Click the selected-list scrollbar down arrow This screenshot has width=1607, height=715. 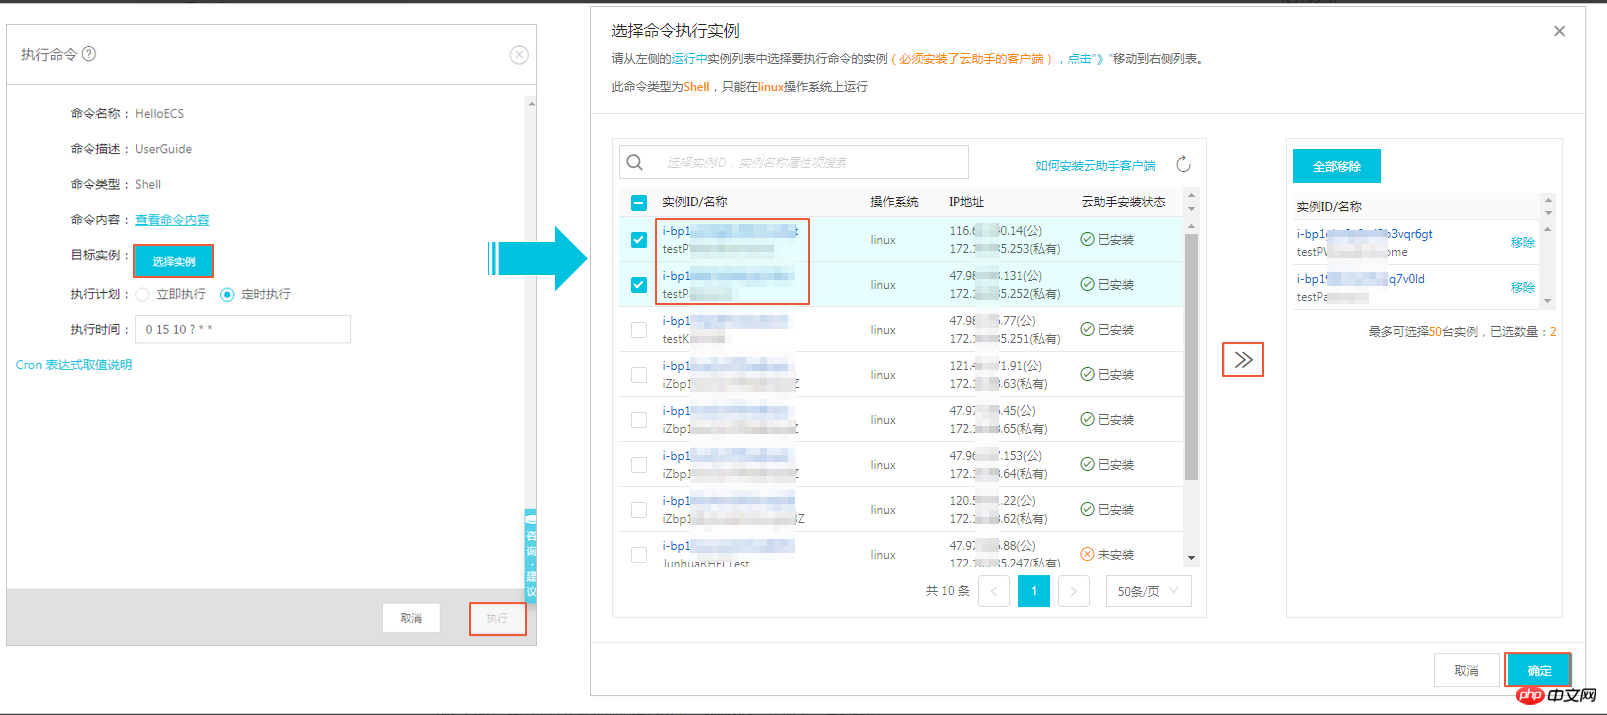pos(1548,301)
